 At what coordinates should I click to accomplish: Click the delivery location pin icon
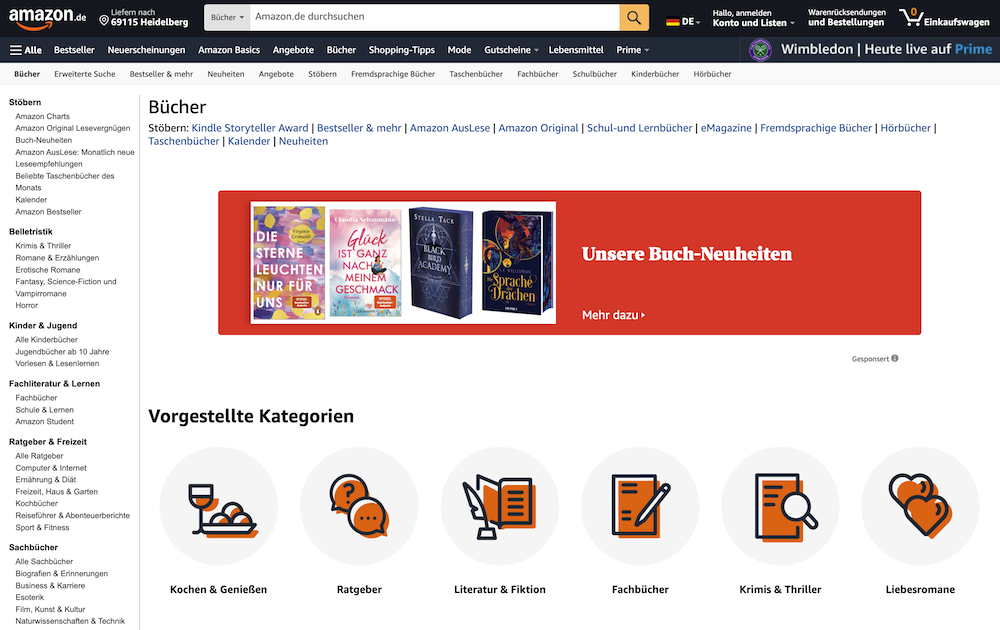pos(104,21)
